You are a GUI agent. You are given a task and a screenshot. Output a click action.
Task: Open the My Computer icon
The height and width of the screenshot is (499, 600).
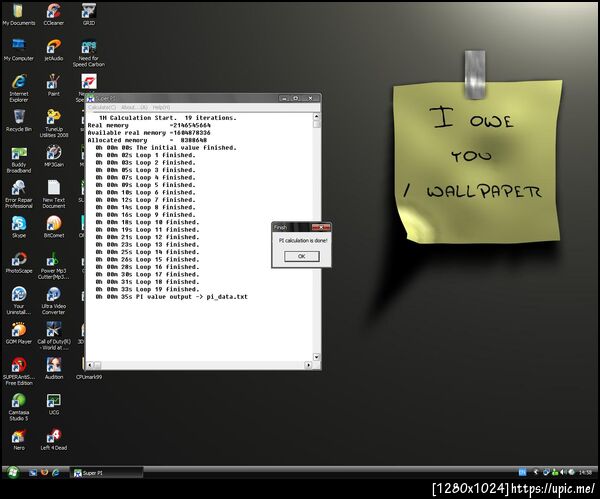pyautogui.click(x=18, y=50)
